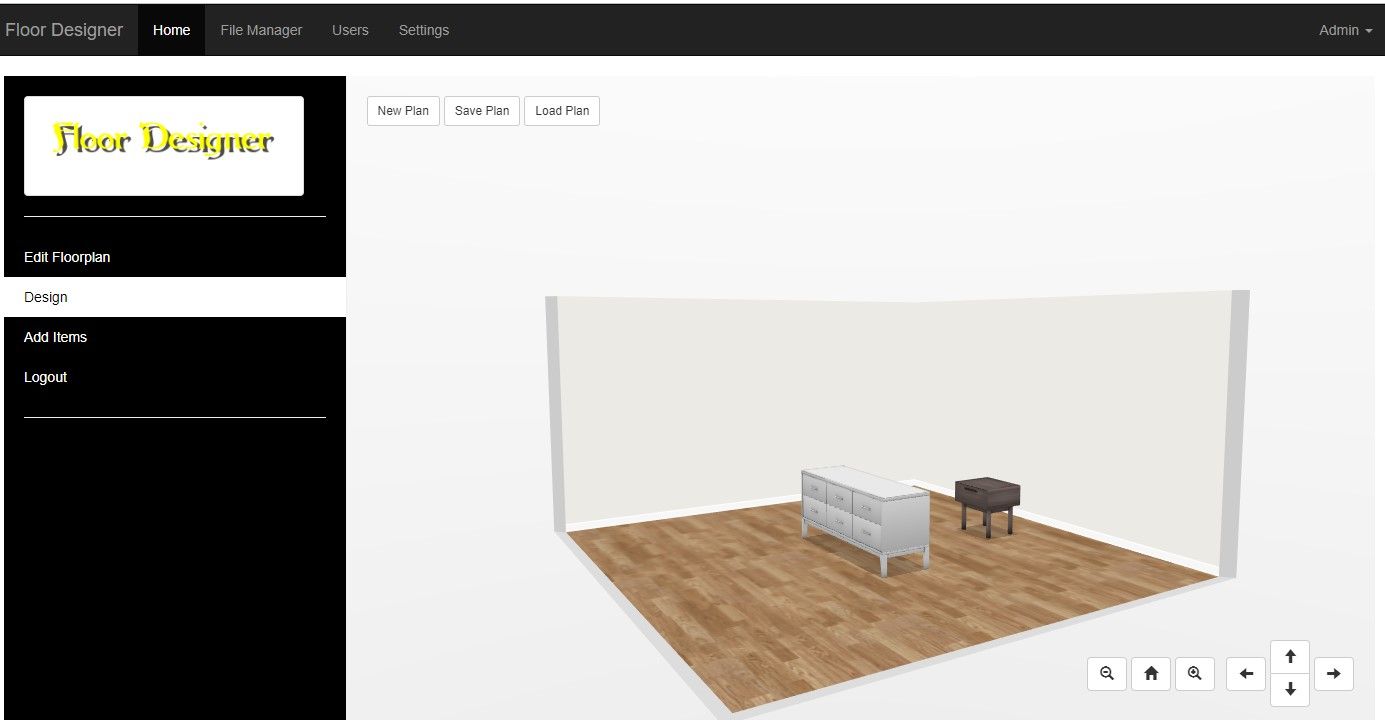Pan the view right with arrow
This screenshot has width=1385, height=720.
pos(1334,674)
